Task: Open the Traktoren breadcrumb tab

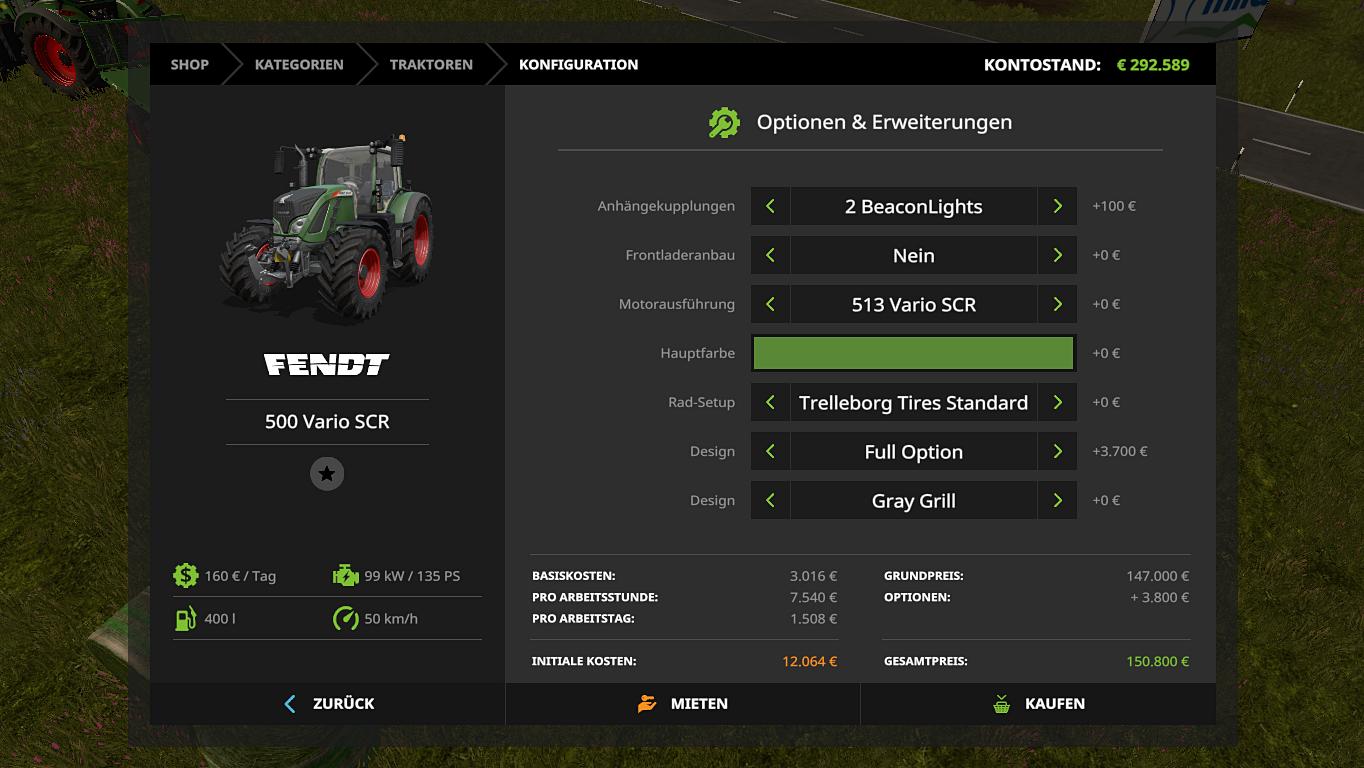Action: (x=431, y=64)
